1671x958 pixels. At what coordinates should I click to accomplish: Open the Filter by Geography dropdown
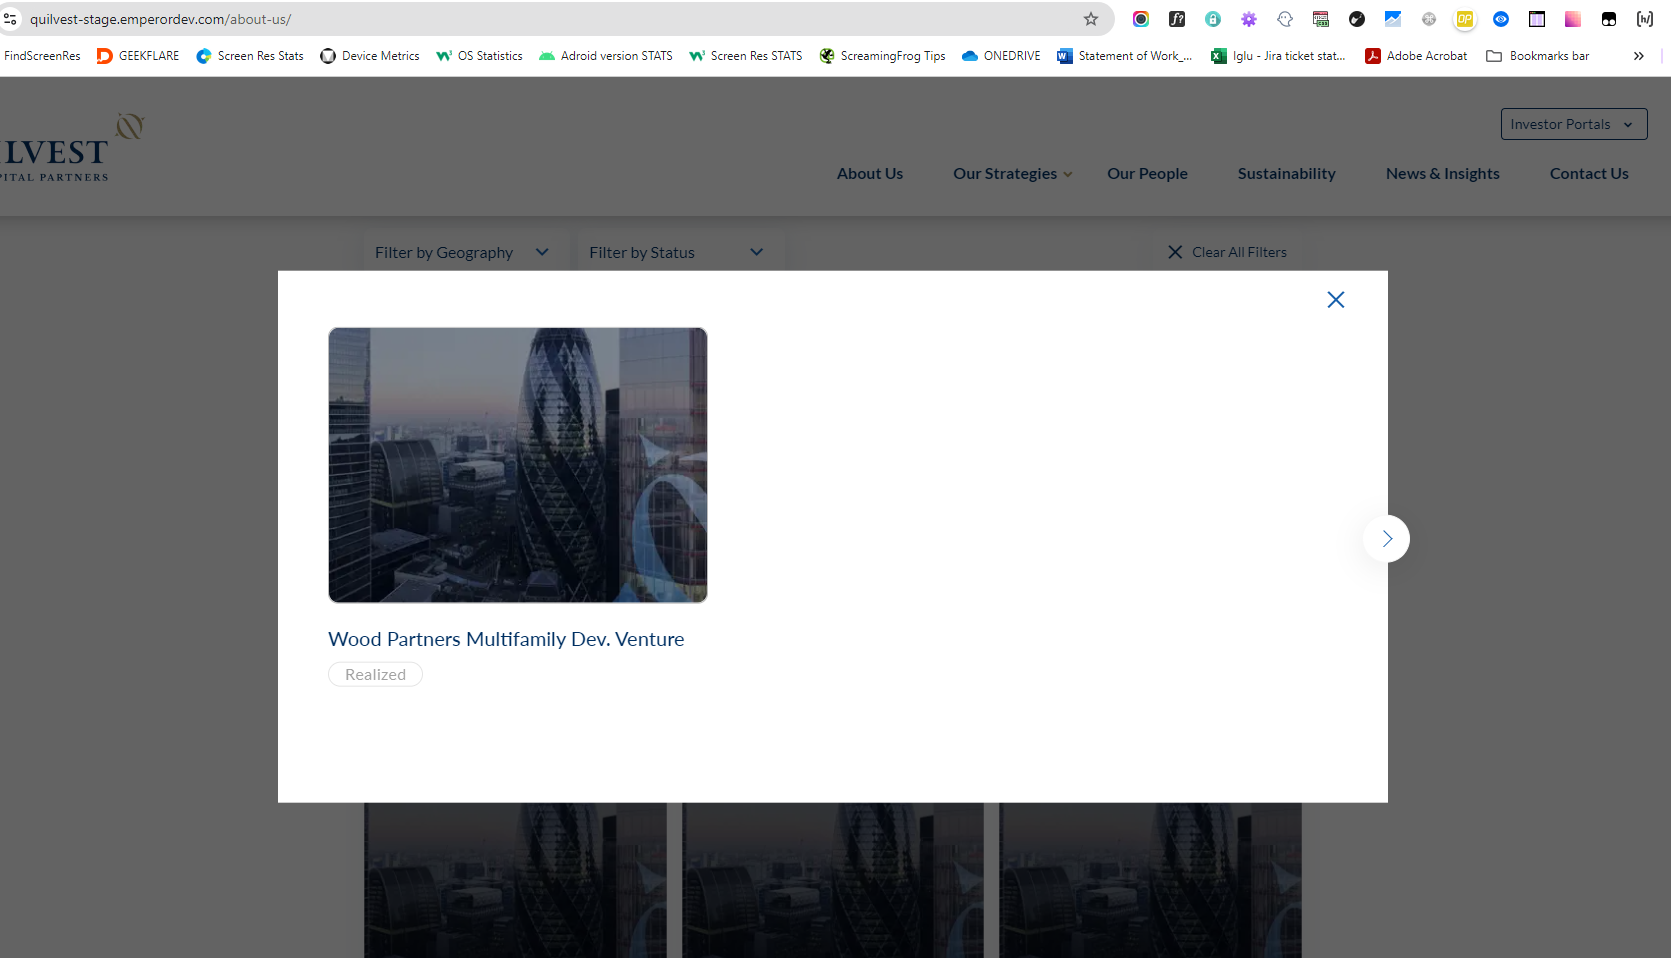click(x=462, y=253)
